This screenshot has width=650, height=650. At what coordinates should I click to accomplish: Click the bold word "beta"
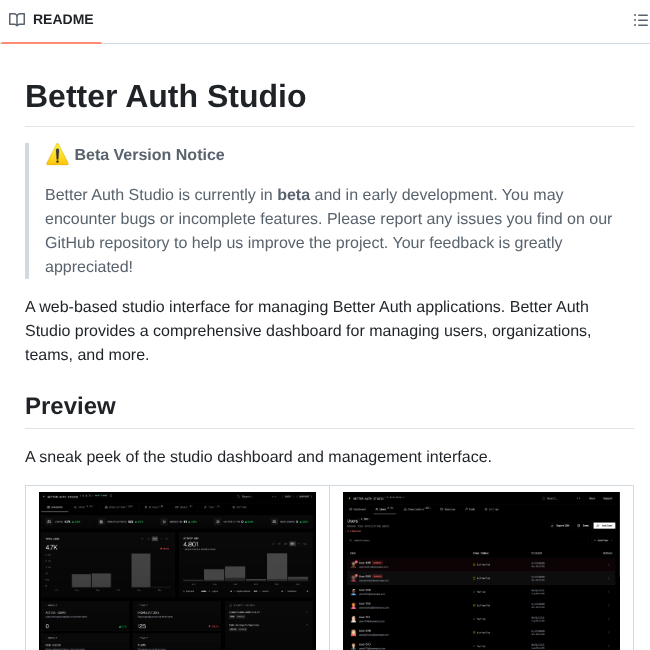[x=293, y=195]
